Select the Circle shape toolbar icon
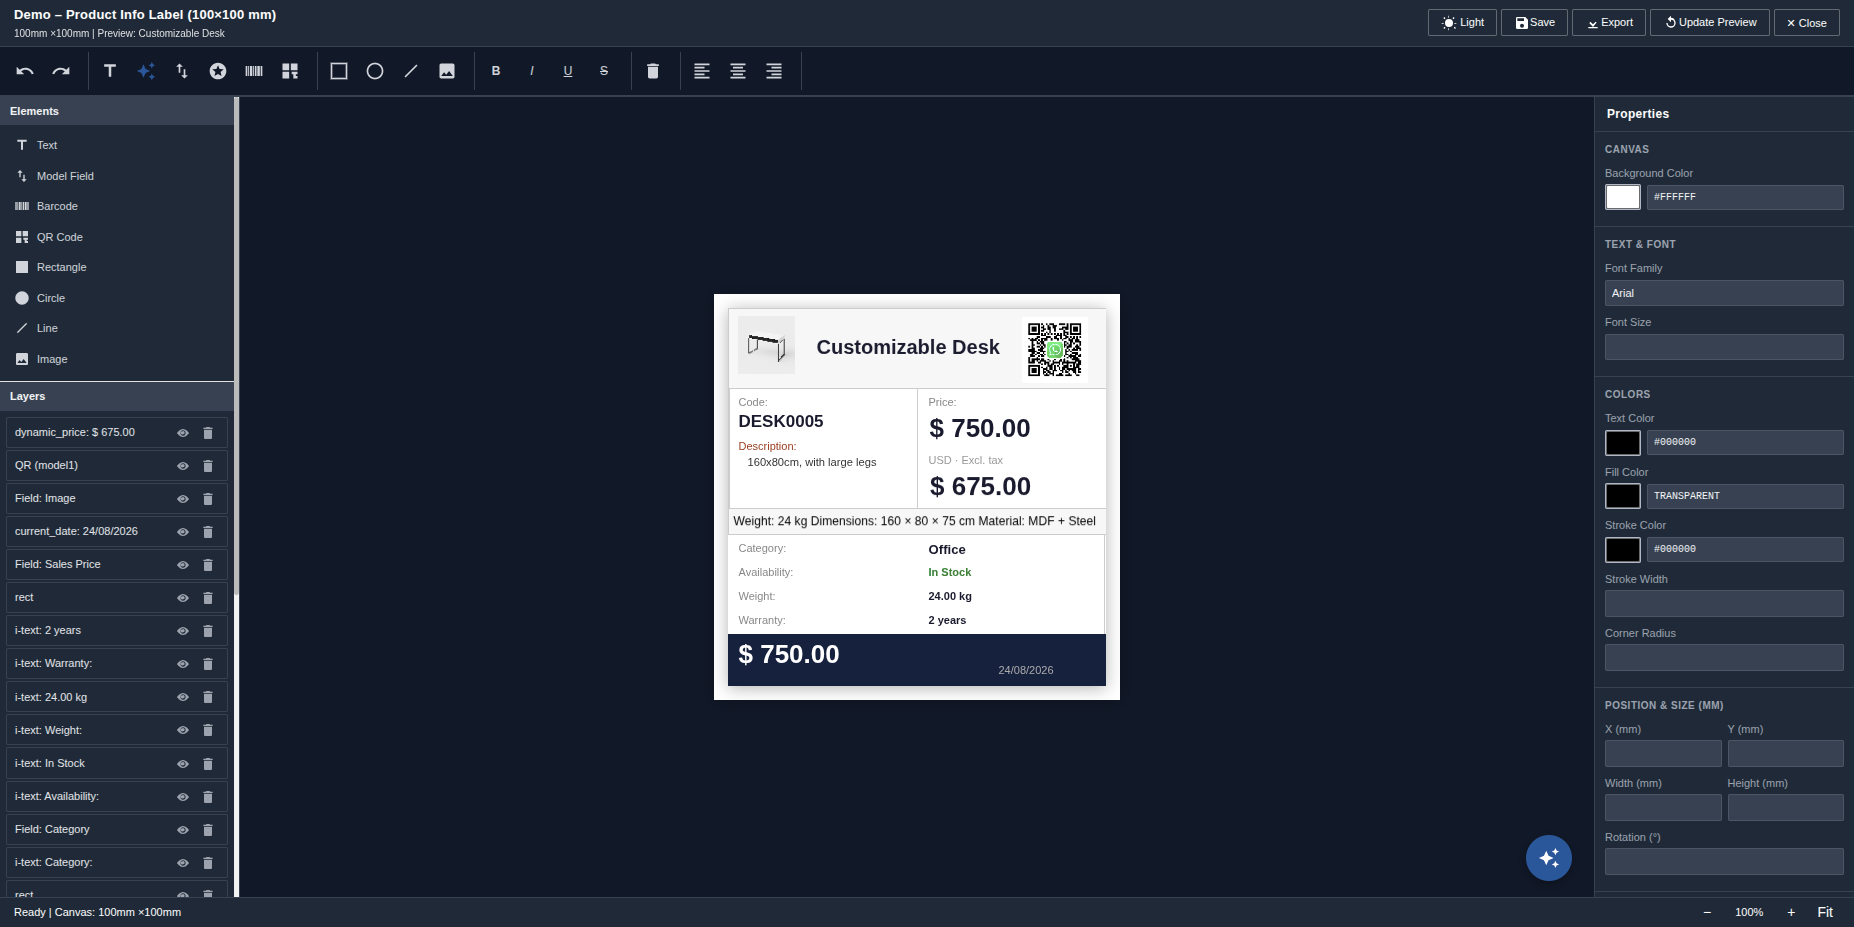The width and height of the screenshot is (1854, 927). click(375, 71)
